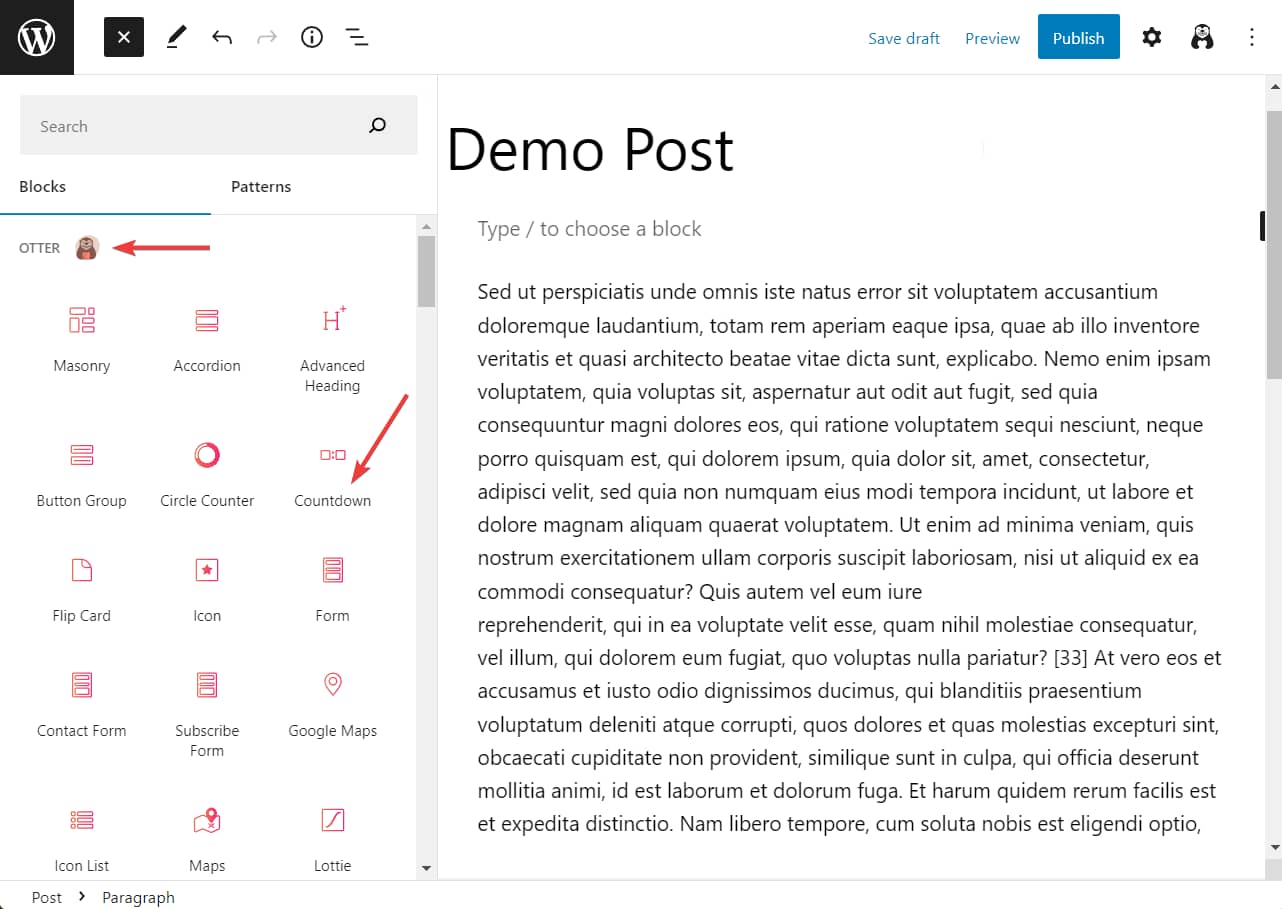This screenshot has height=909, width=1282.
Task: Click the block list scrollbar thumb
Action: coord(427,271)
